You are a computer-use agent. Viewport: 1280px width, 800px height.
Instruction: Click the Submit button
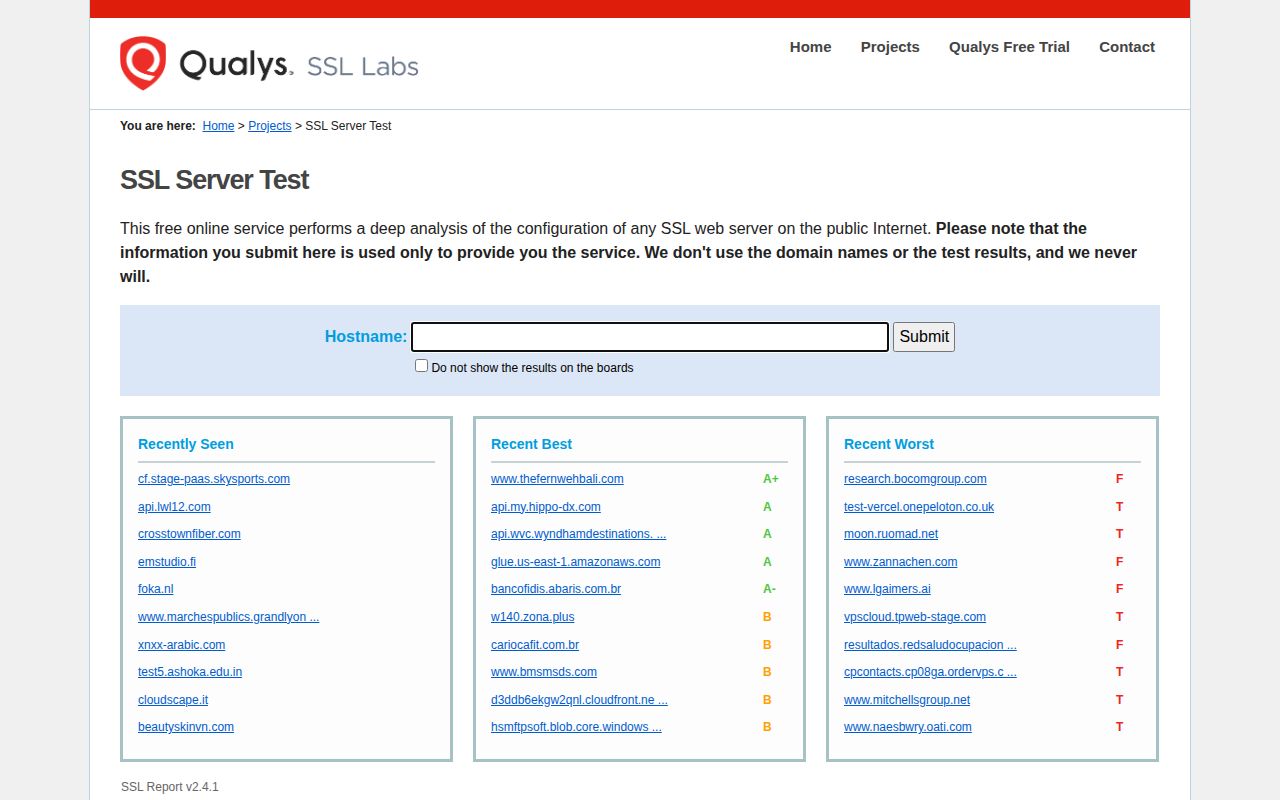(x=922, y=337)
